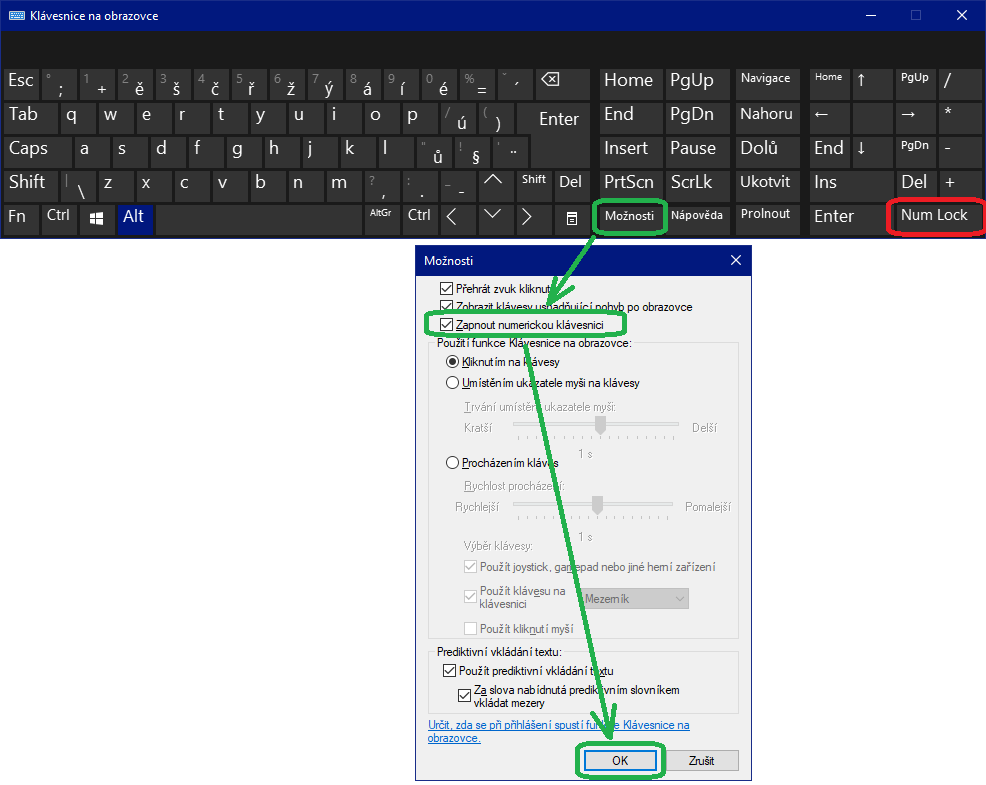Click the PgUp key next to Home

tap(697, 84)
